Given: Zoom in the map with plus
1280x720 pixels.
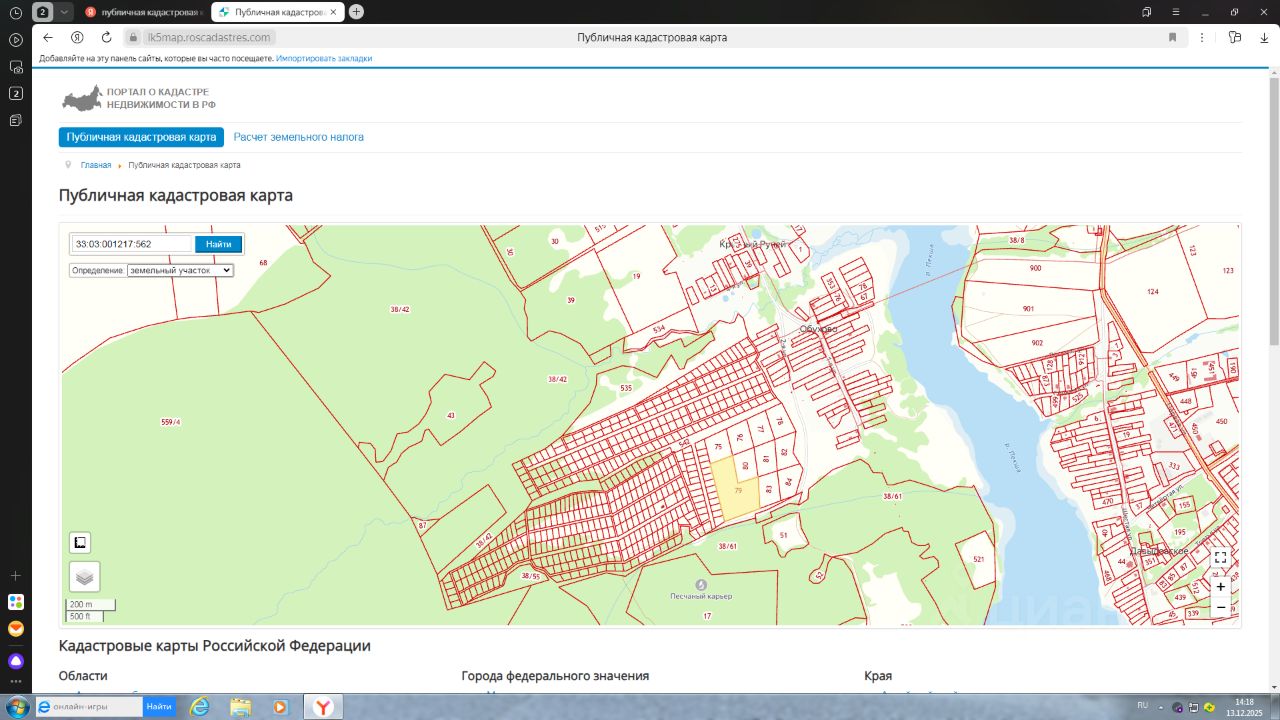Looking at the screenshot, I should 1221,587.
